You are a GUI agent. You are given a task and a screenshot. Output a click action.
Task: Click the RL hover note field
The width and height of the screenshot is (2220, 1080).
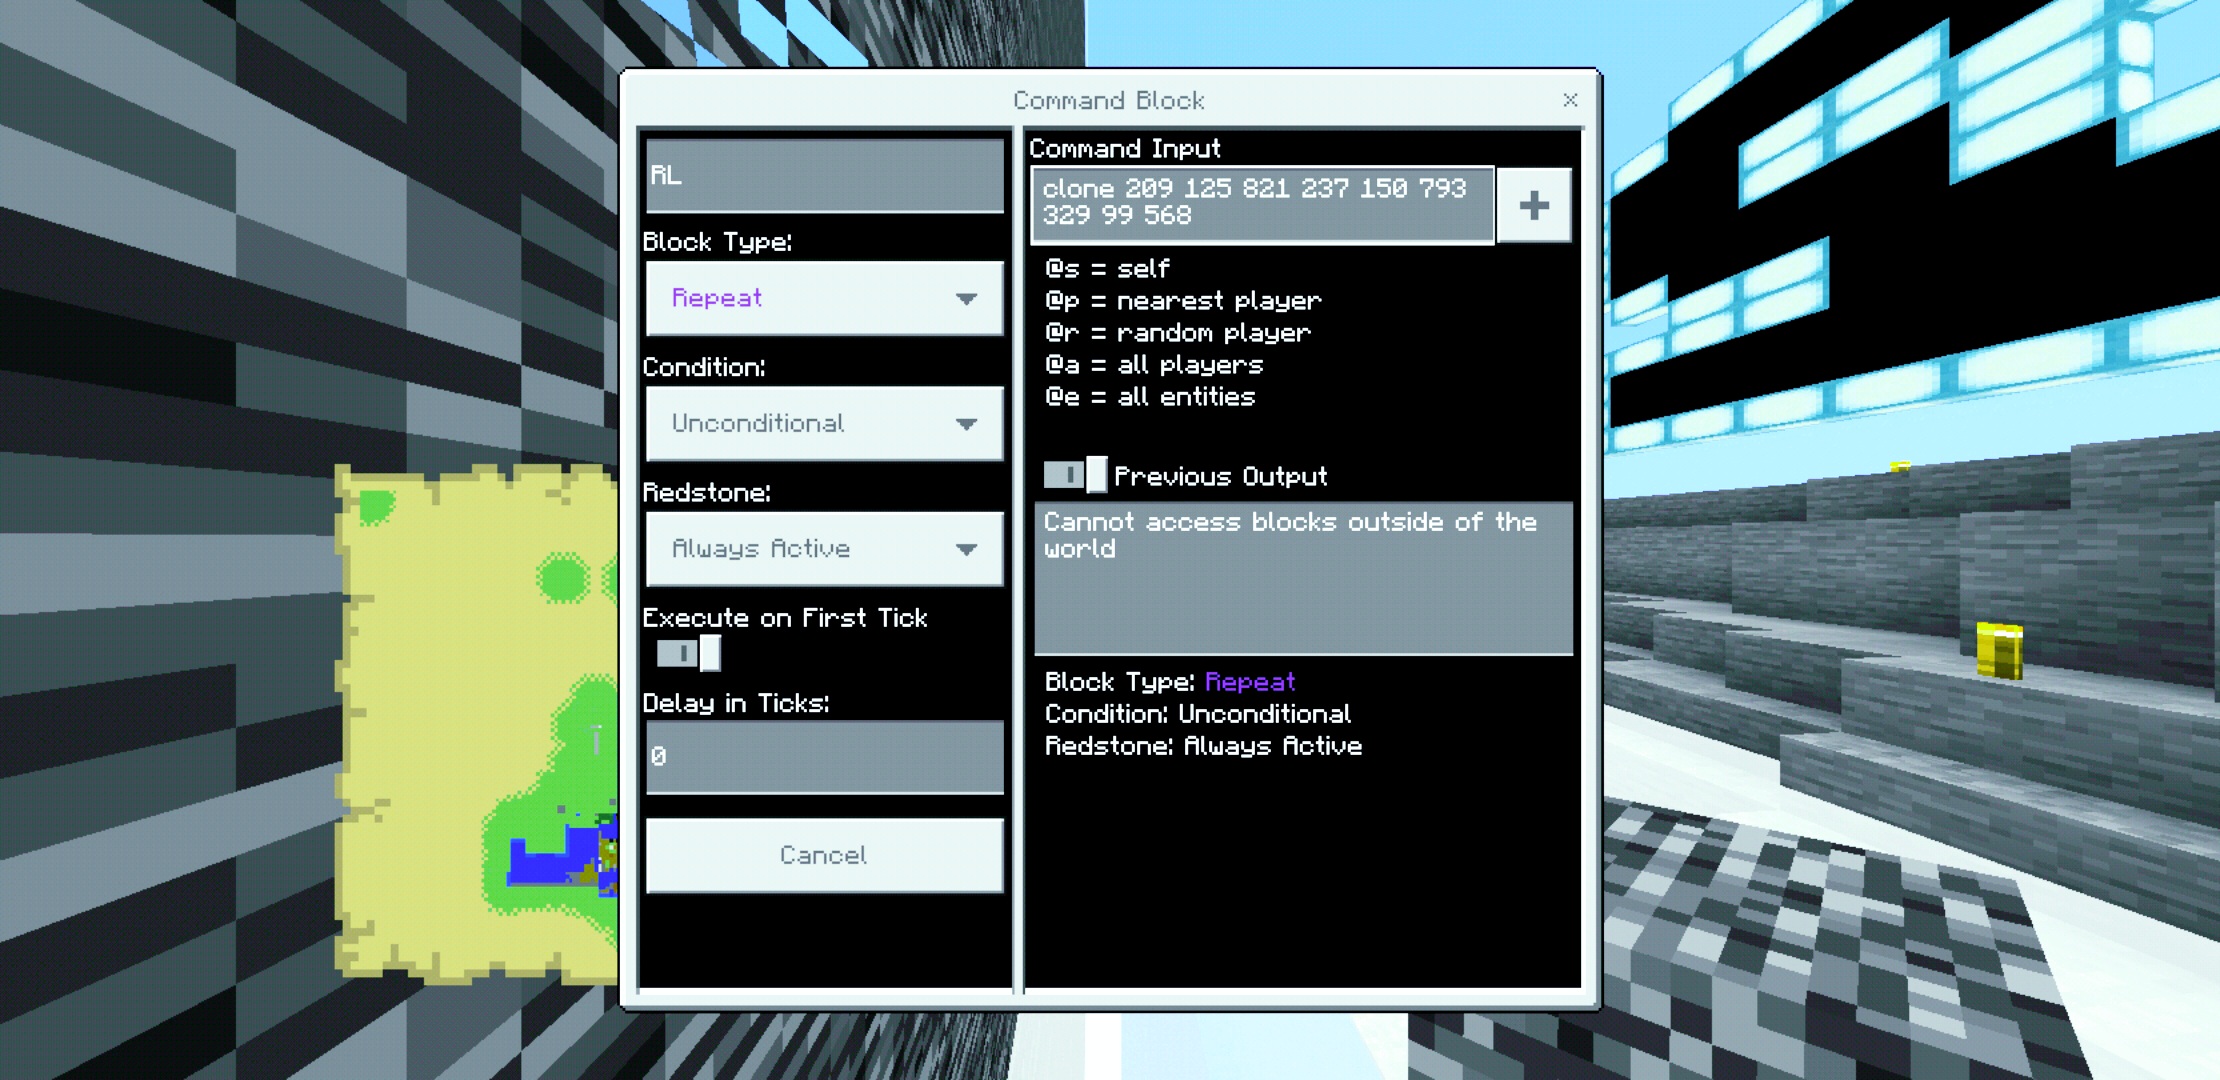pos(824,176)
